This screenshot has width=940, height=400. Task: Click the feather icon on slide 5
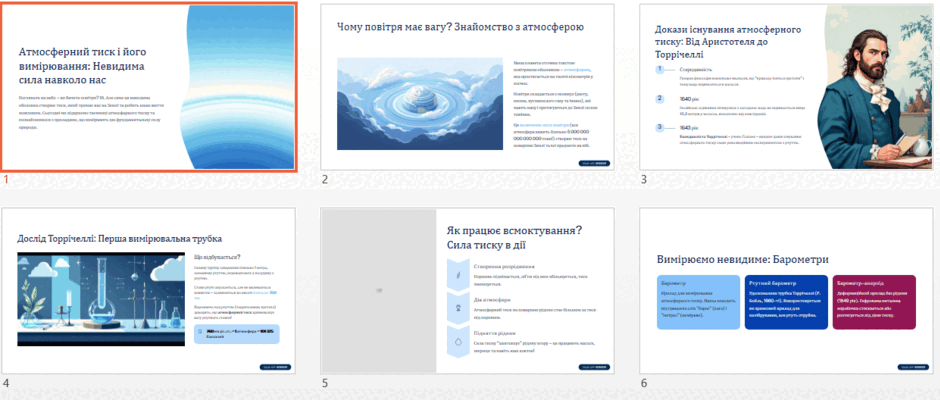tap(458, 275)
